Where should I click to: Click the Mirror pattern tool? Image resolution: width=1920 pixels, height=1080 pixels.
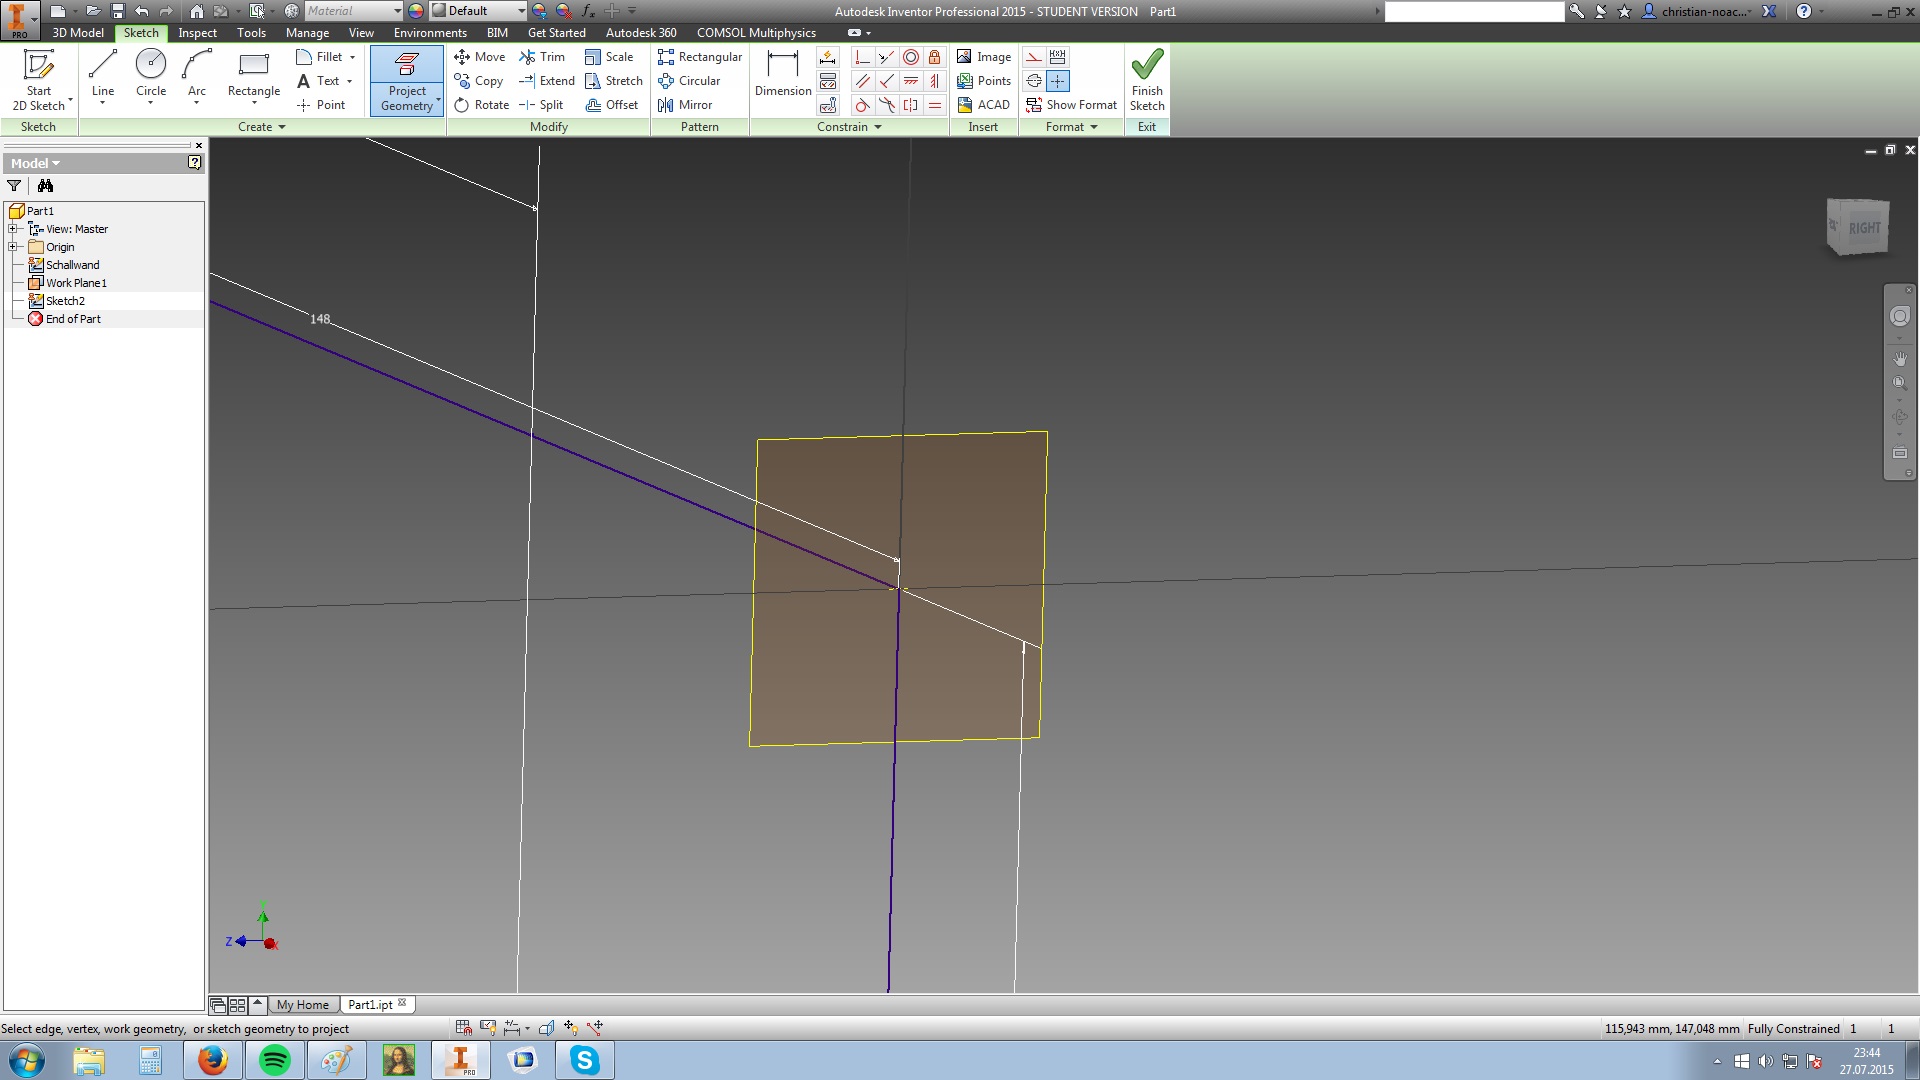click(685, 105)
